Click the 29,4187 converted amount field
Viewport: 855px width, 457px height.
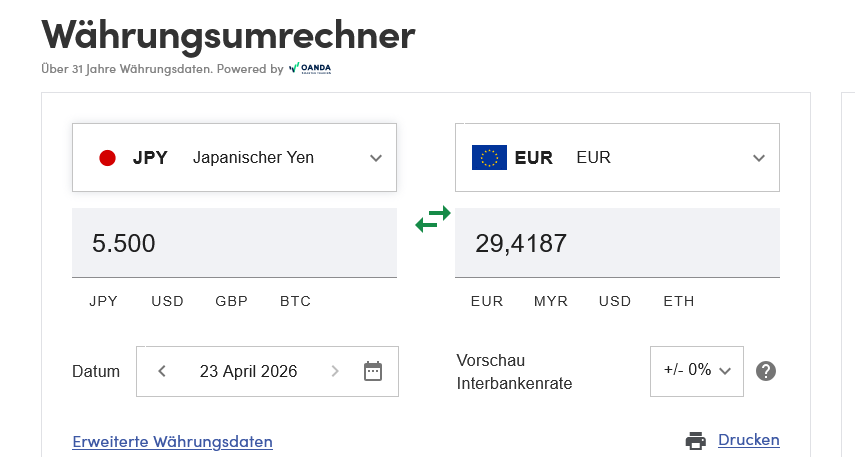(x=617, y=243)
